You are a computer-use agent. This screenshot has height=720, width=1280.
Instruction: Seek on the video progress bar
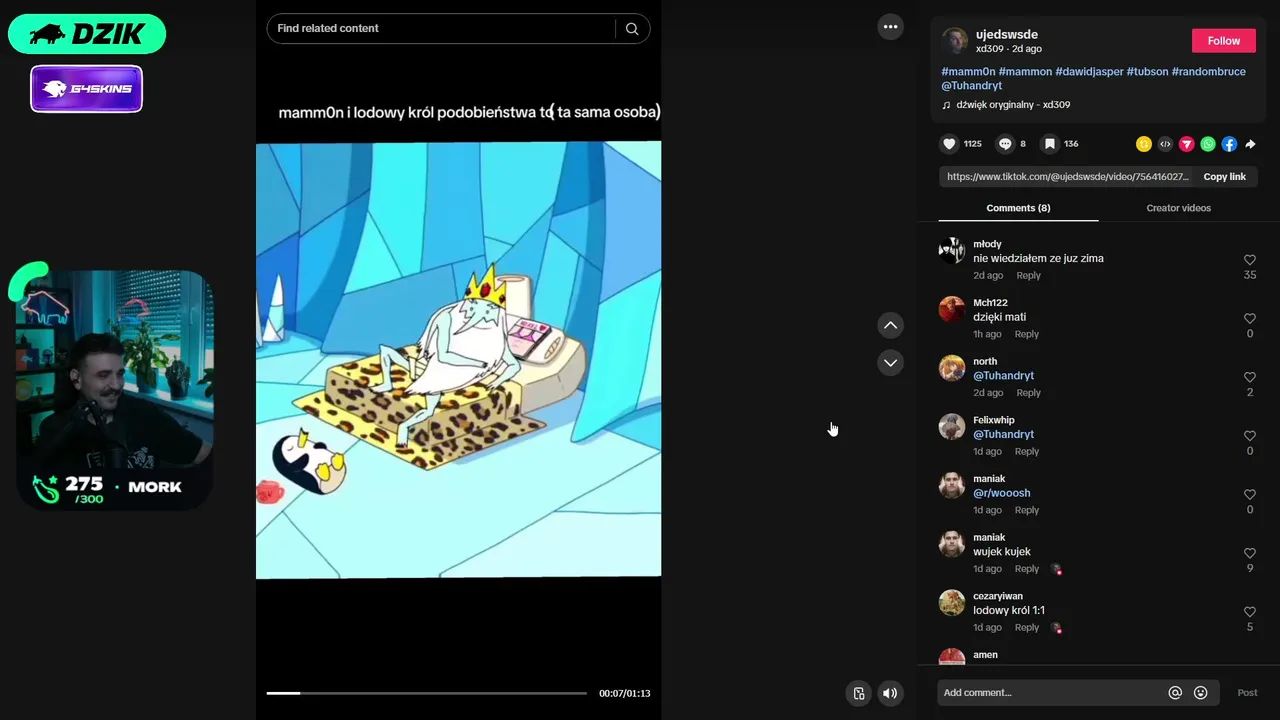click(x=427, y=693)
